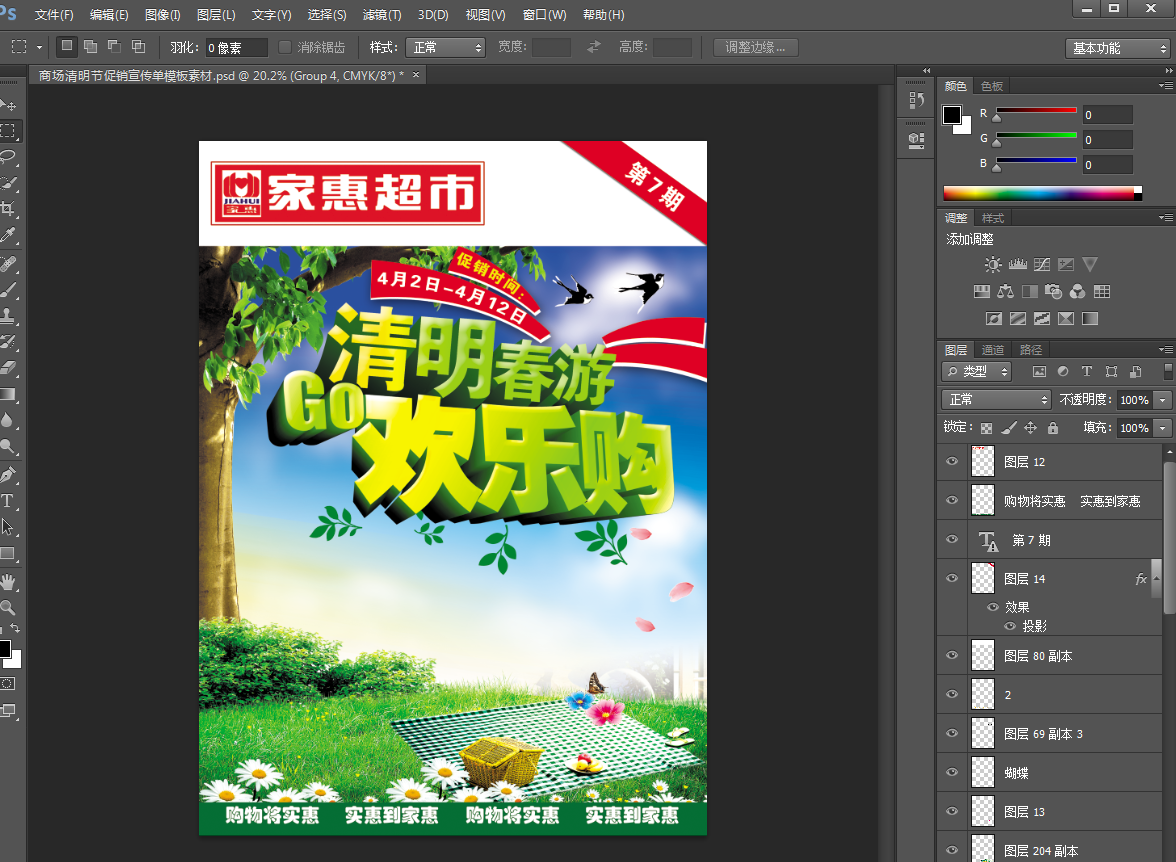Click Brightness/Contrast adjustment icon
The image size is (1176, 862).
[x=993, y=264]
